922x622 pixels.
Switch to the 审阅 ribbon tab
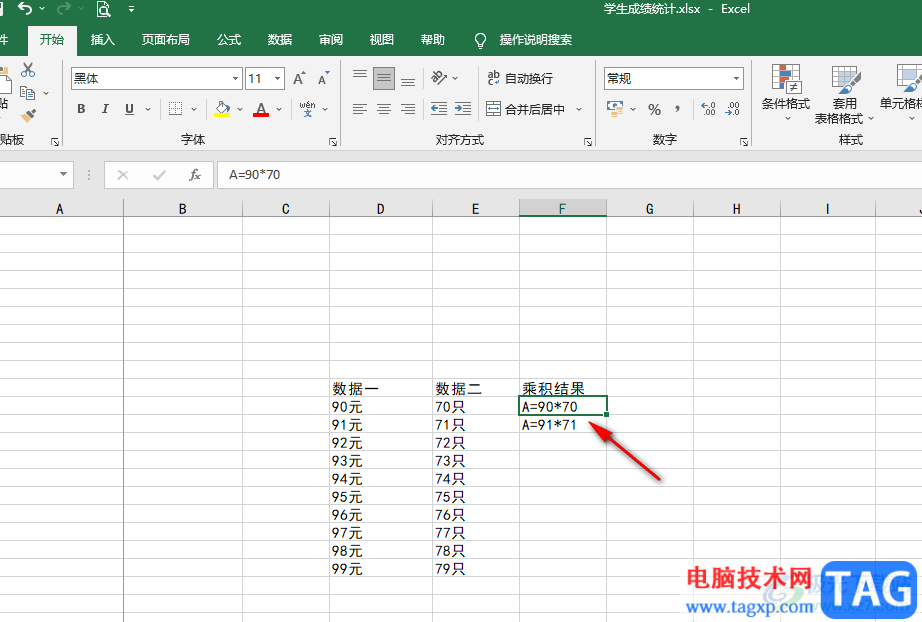pyautogui.click(x=330, y=39)
